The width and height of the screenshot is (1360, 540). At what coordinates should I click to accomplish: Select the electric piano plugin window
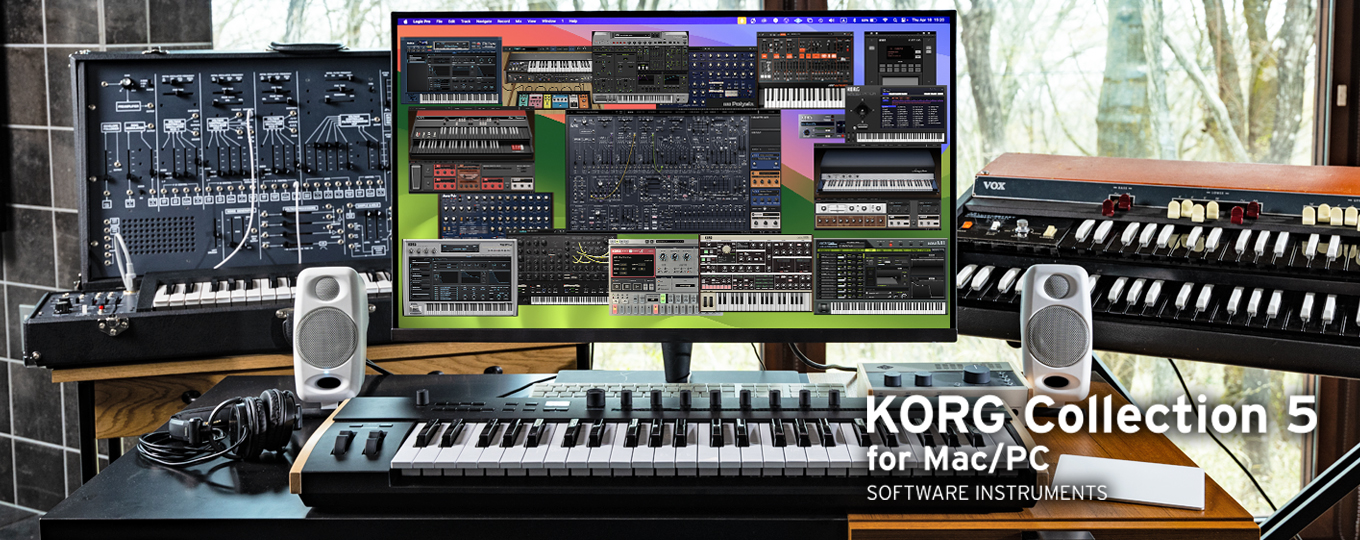(878, 187)
